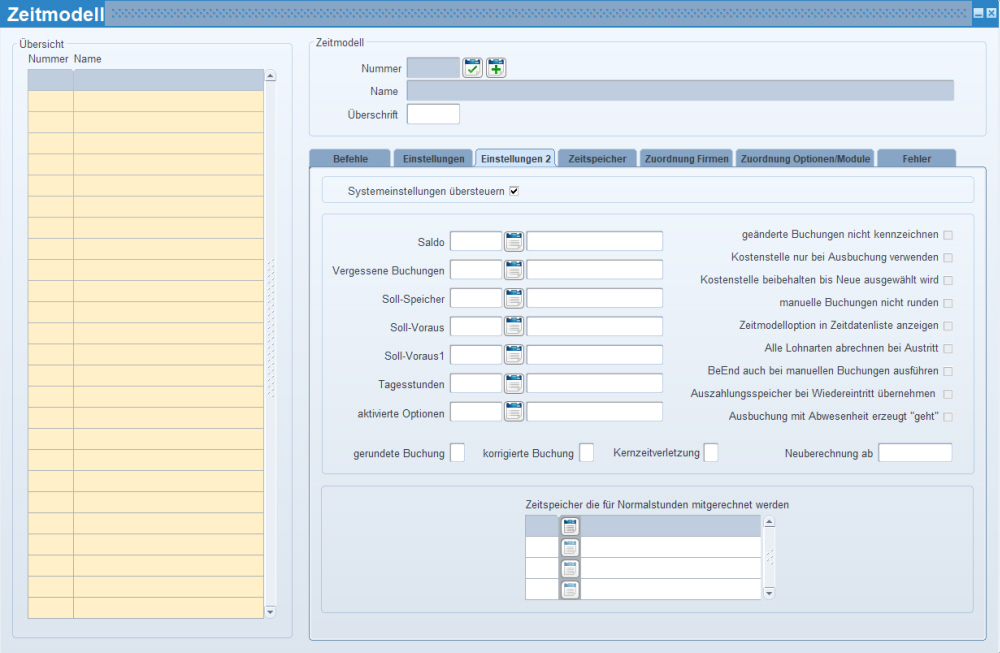Check Kostenstelle nur bei Ausbuchung verwenden

[x=948, y=258]
